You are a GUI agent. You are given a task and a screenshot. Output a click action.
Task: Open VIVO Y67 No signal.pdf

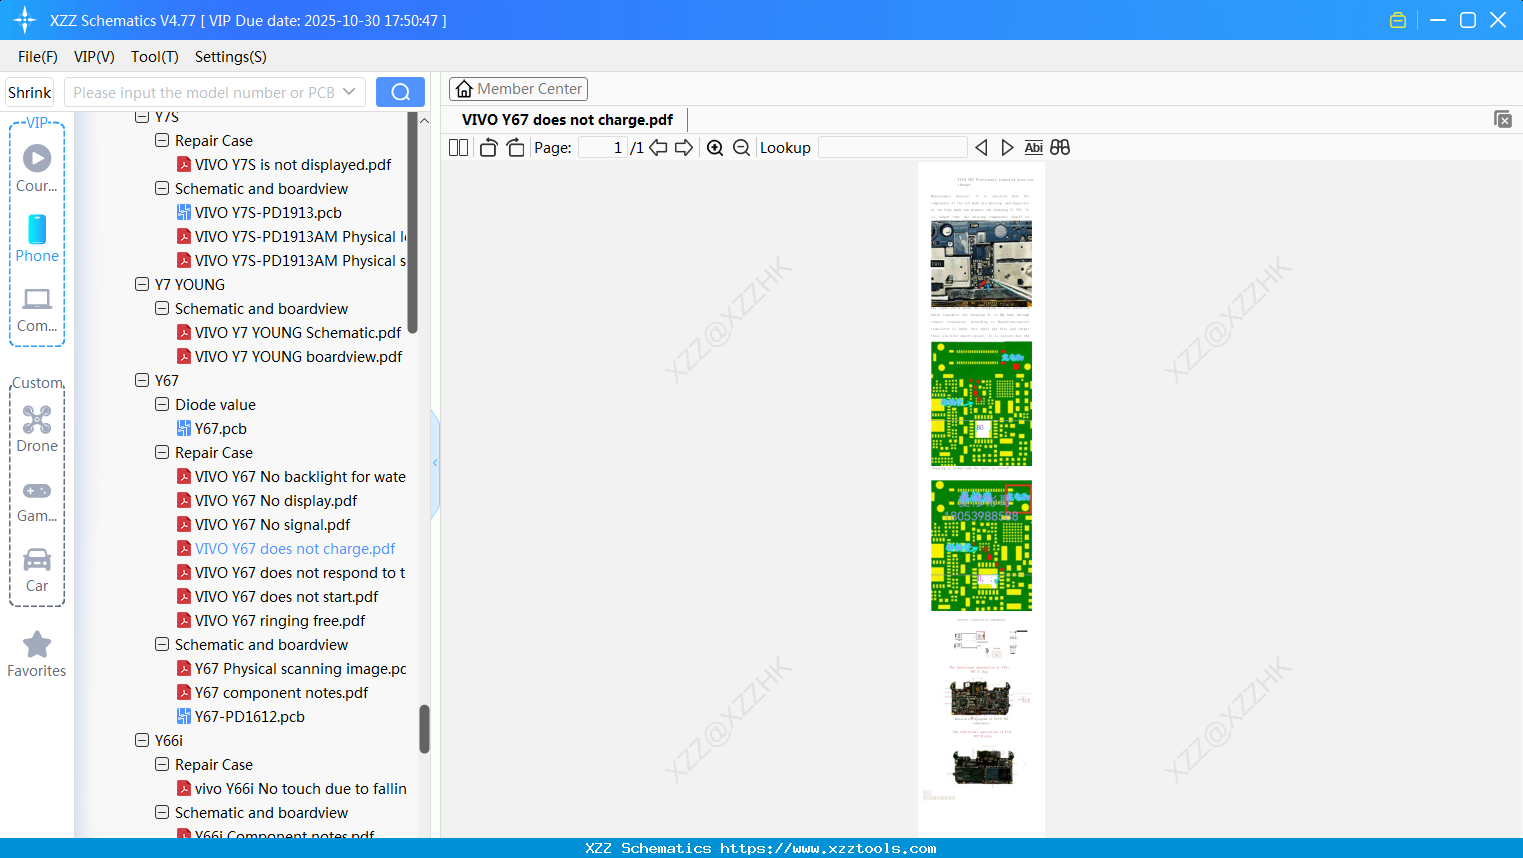(x=272, y=525)
